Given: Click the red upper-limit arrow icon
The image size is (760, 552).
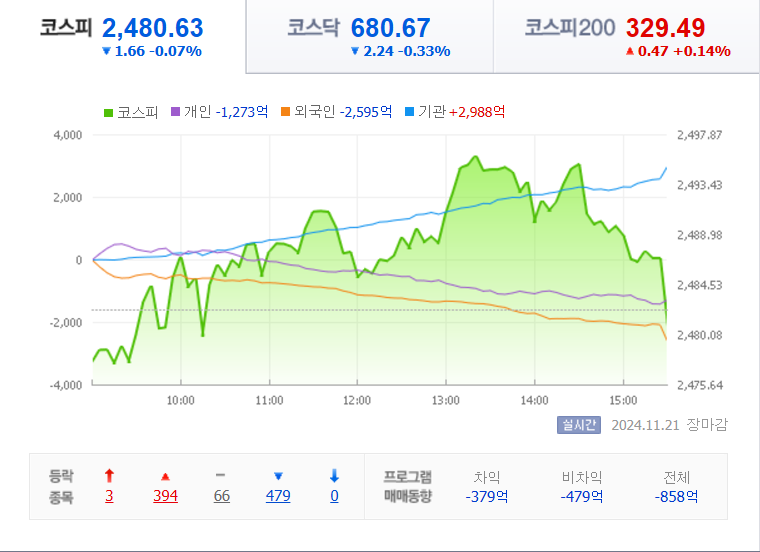Looking at the screenshot, I should coord(109,476).
